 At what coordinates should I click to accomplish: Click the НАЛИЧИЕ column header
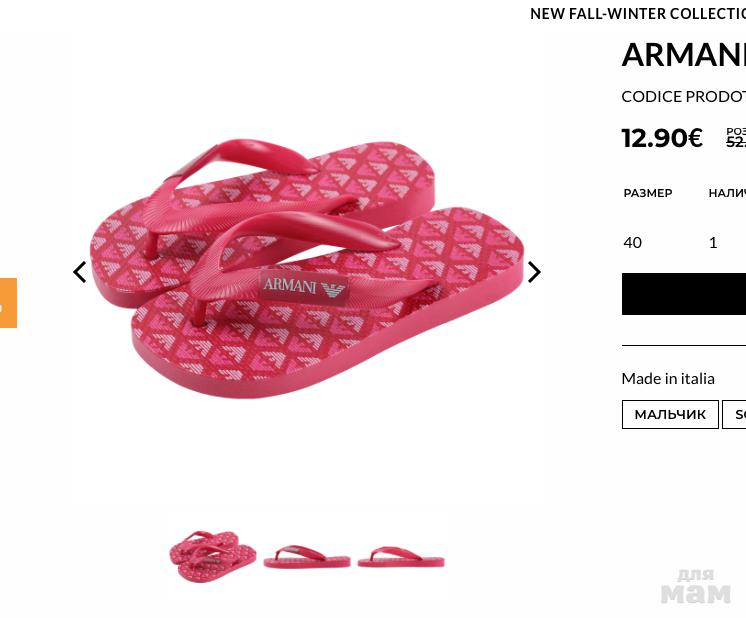727,193
